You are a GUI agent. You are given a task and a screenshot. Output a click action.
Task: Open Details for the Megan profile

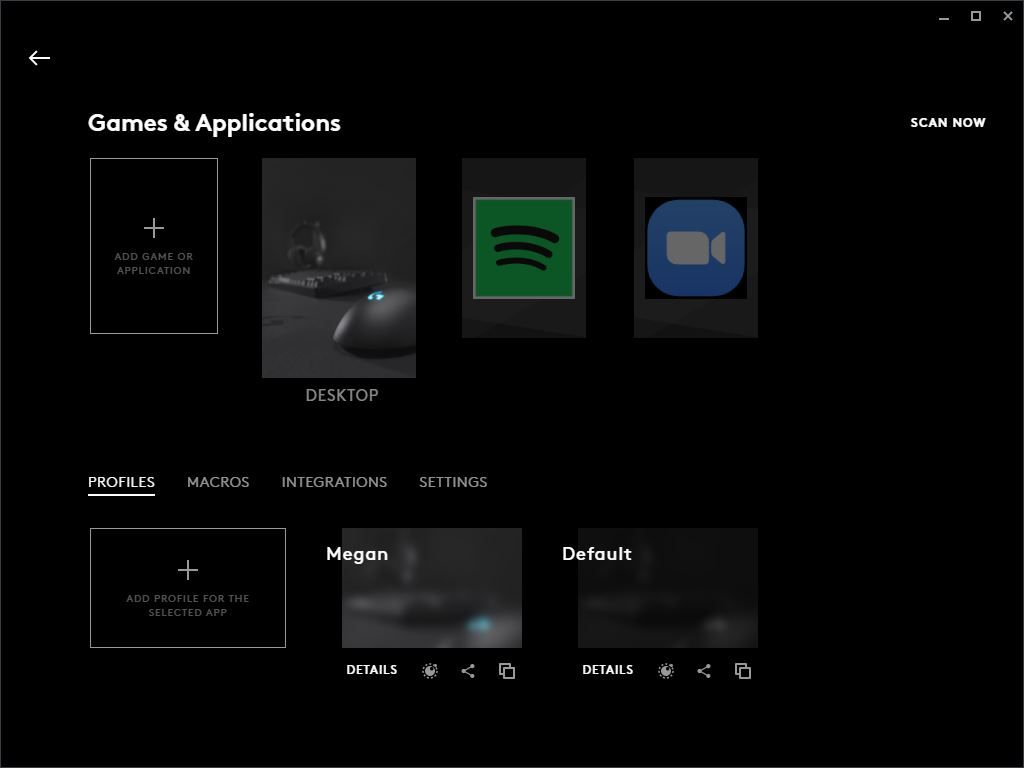pyautogui.click(x=372, y=670)
